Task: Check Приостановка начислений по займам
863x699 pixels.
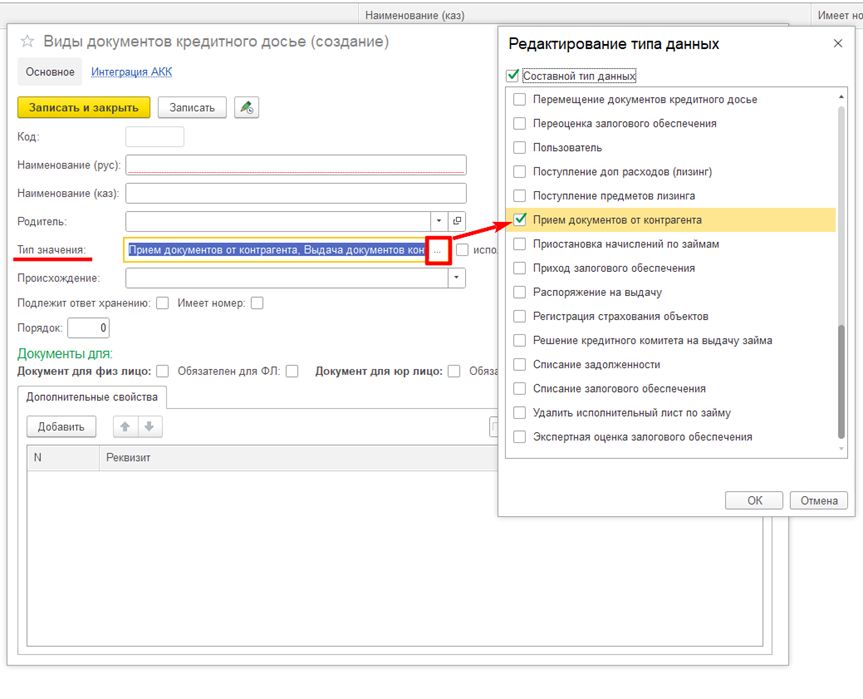Action: coord(520,244)
